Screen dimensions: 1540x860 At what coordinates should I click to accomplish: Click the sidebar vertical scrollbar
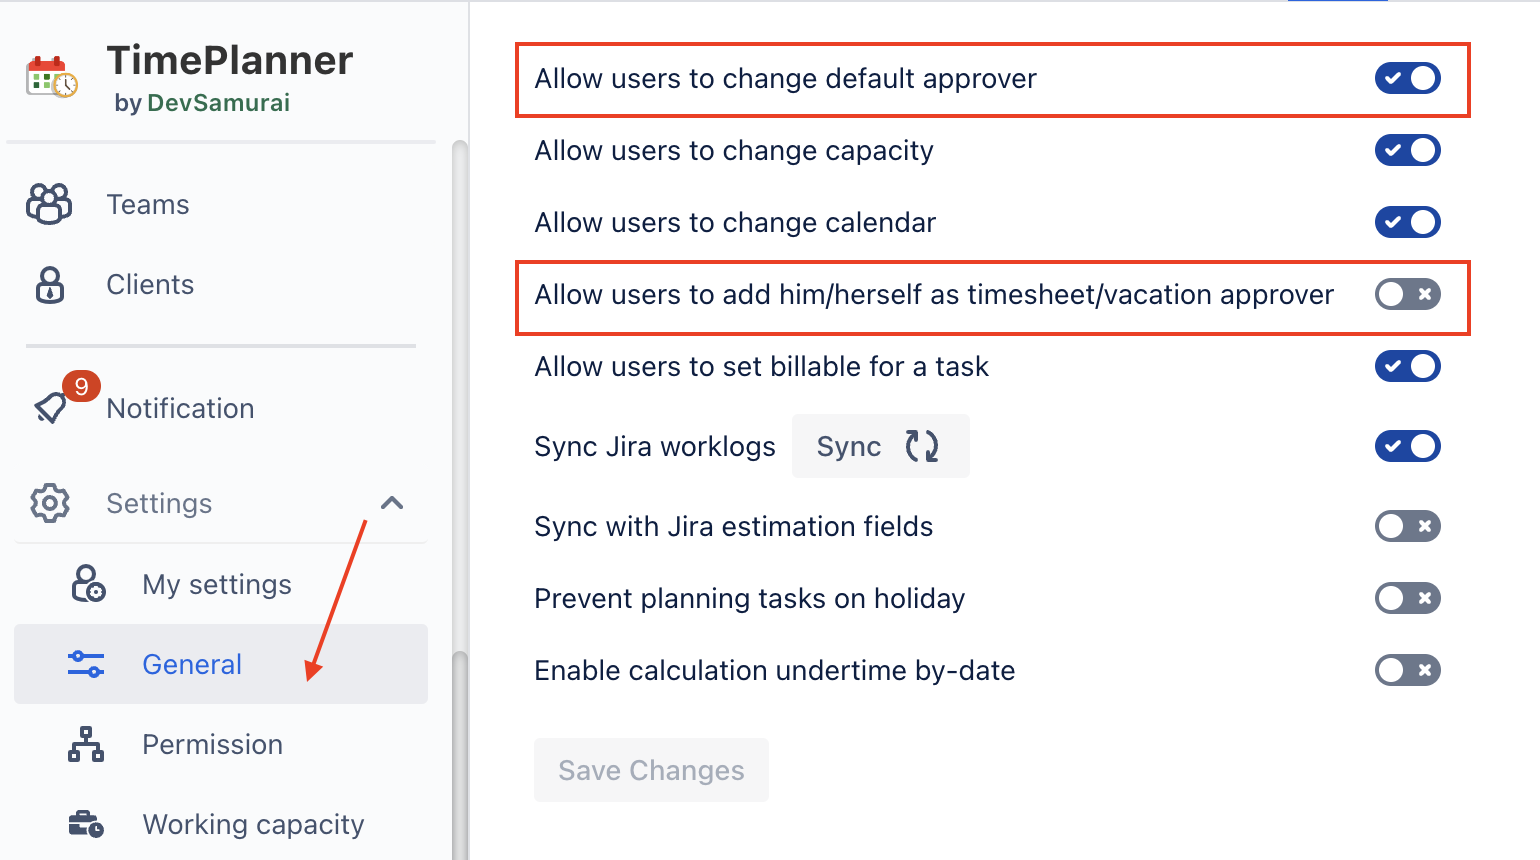coord(460,500)
